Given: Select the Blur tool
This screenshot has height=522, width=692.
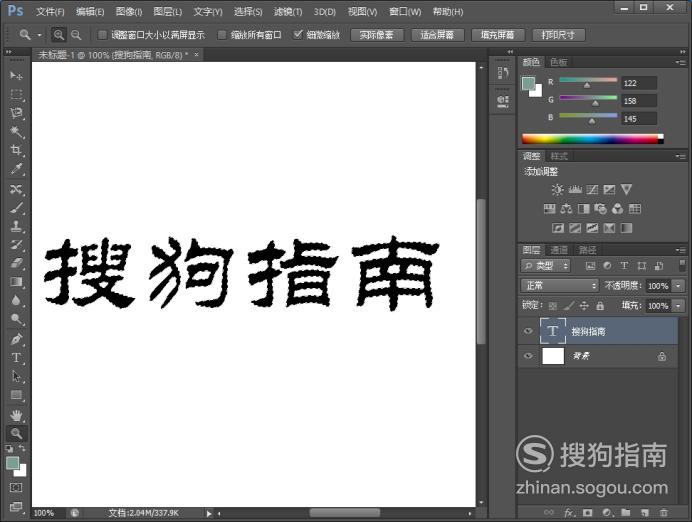Looking at the screenshot, I should [x=16, y=300].
